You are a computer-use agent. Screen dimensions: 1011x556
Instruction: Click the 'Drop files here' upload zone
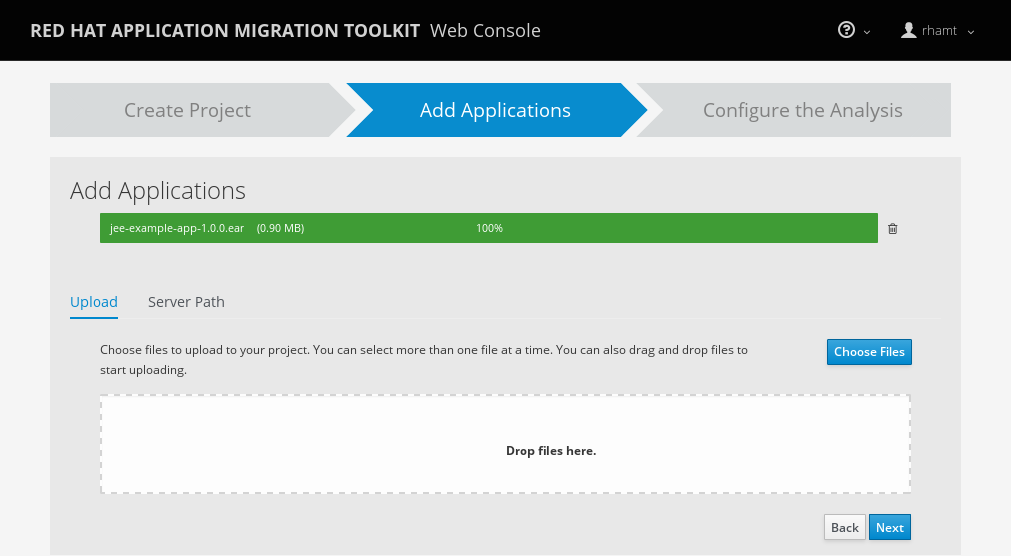coord(505,444)
